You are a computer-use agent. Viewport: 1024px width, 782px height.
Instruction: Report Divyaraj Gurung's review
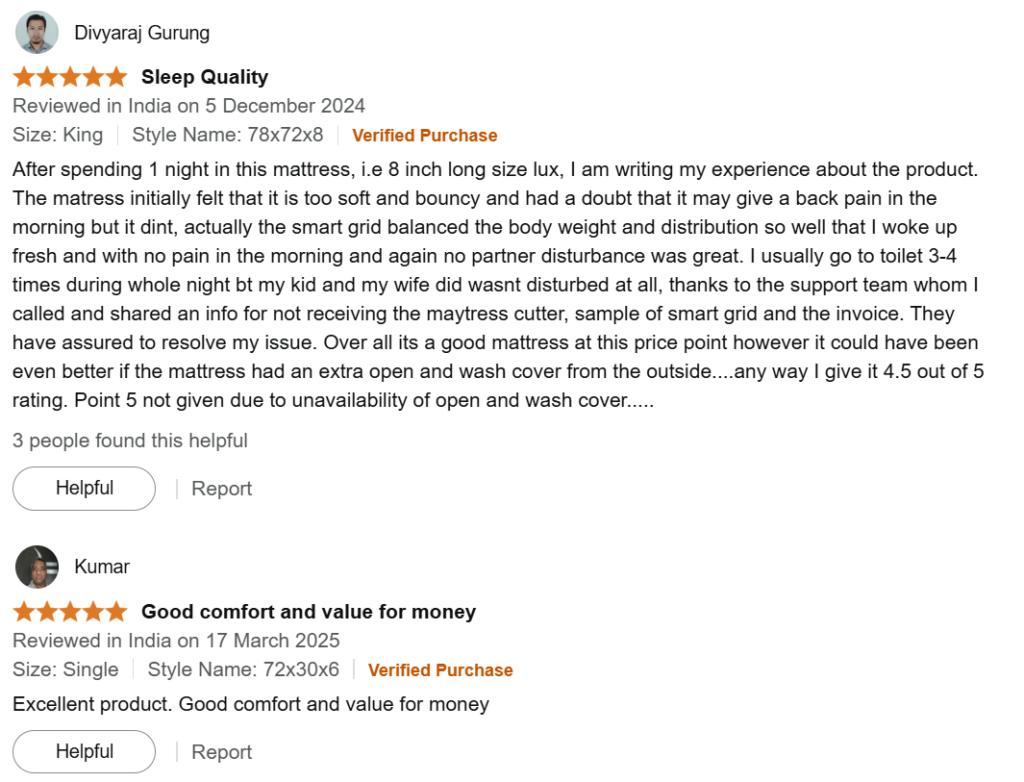pos(221,489)
